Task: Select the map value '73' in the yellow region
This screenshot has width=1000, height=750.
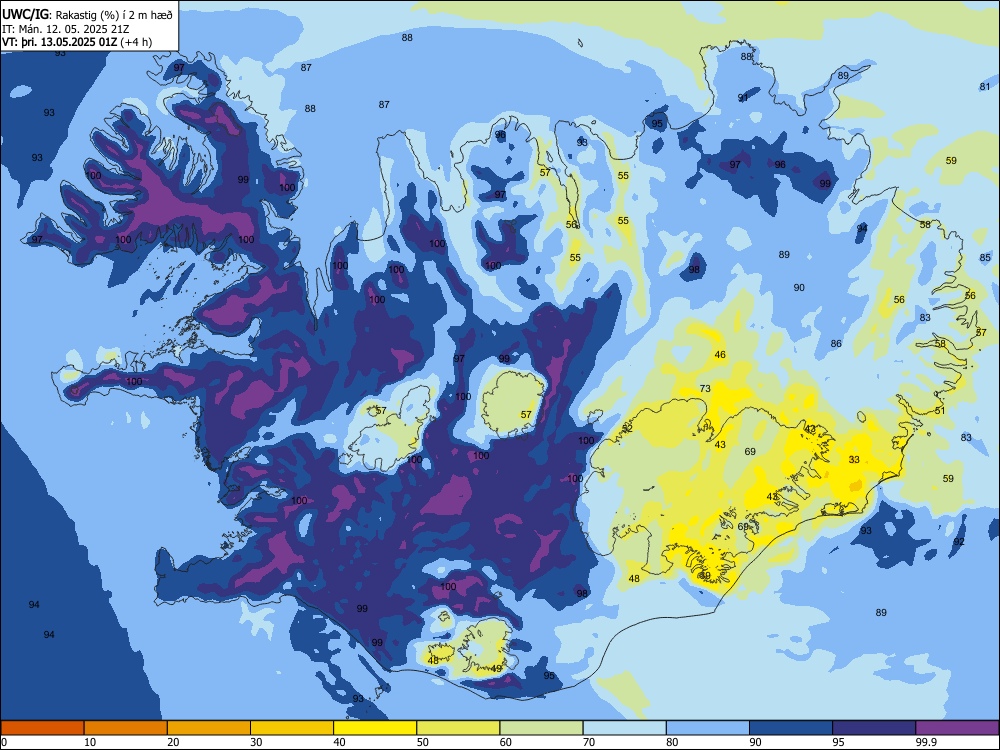Action: 705,388
